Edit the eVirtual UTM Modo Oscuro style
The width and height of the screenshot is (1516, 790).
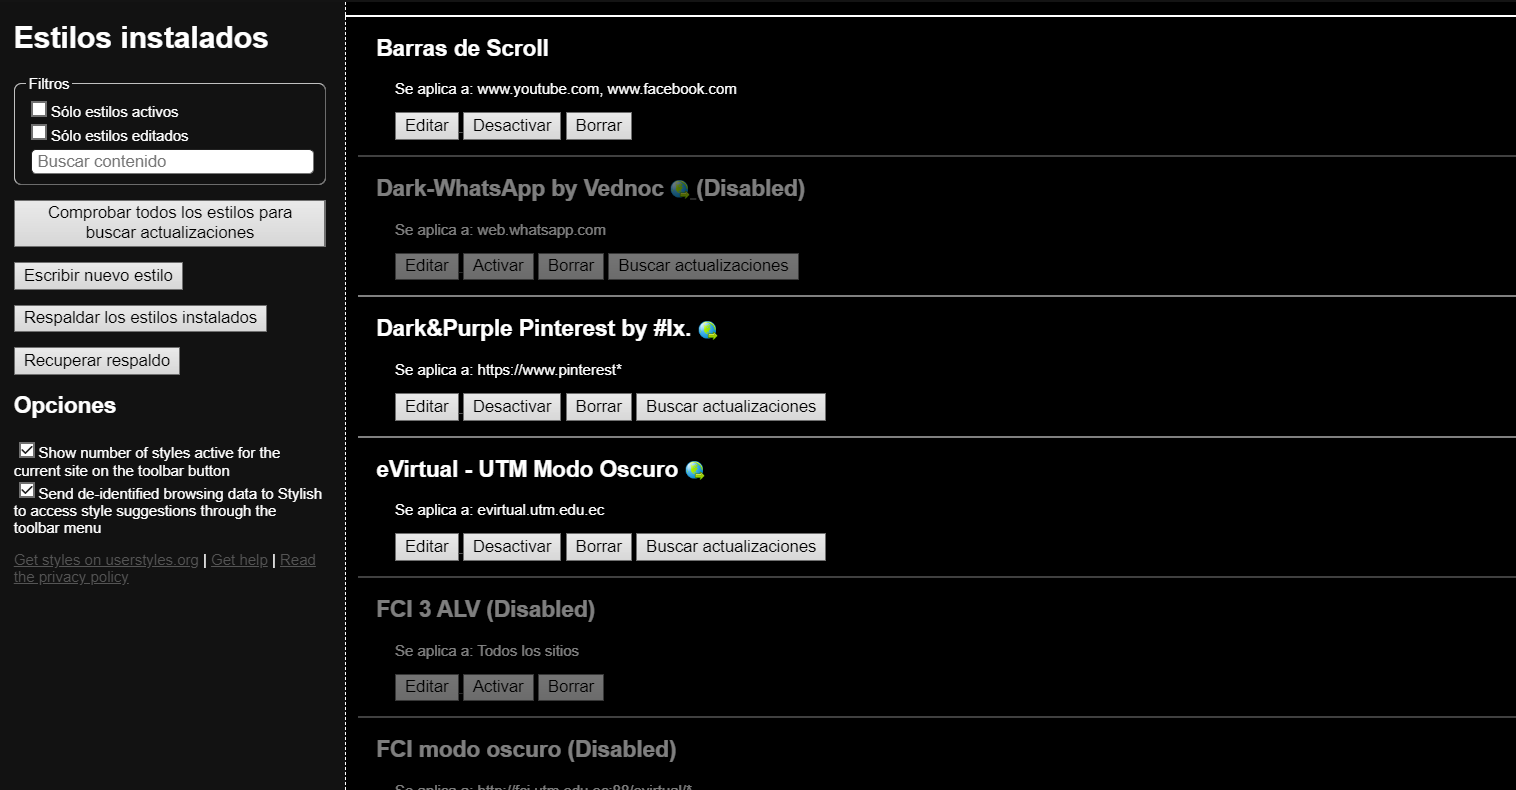(x=426, y=546)
